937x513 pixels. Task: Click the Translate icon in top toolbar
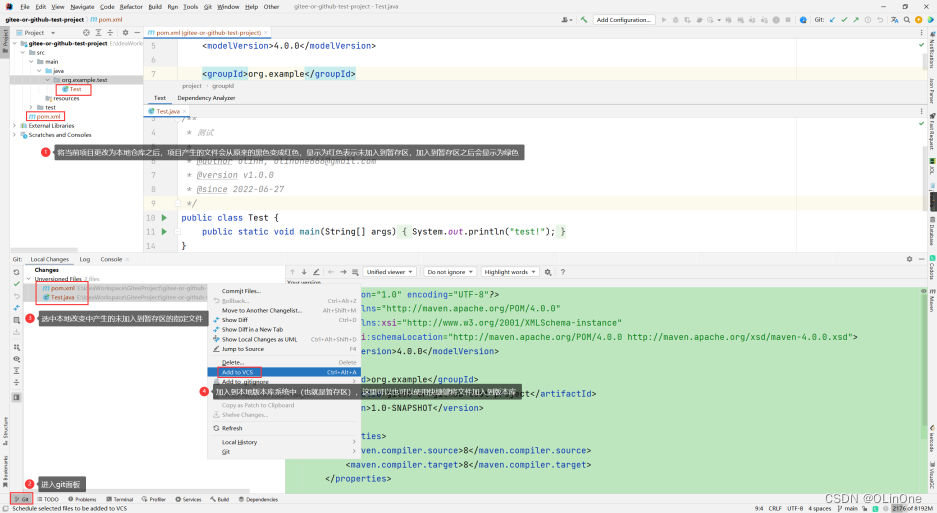(895, 20)
